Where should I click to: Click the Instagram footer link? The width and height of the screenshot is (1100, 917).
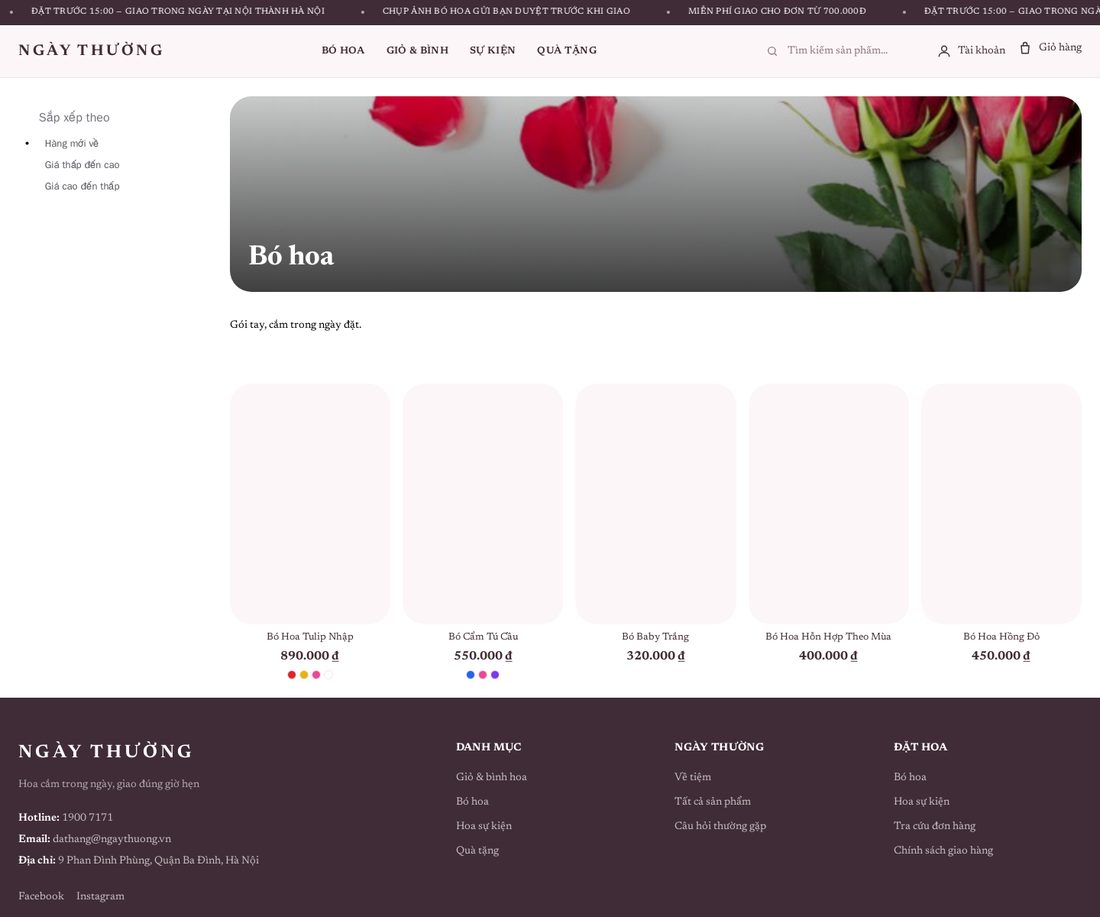pyautogui.click(x=100, y=896)
